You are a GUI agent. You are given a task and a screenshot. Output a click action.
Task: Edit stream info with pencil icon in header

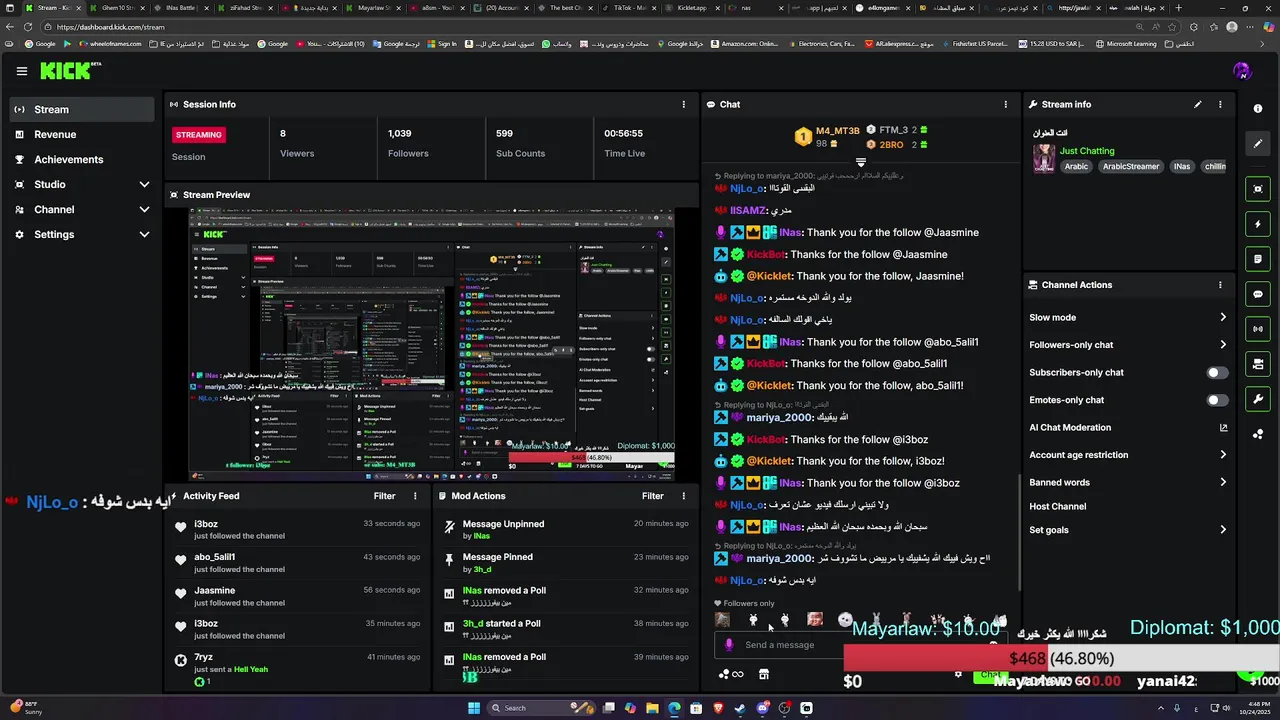[x=1198, y=104]
